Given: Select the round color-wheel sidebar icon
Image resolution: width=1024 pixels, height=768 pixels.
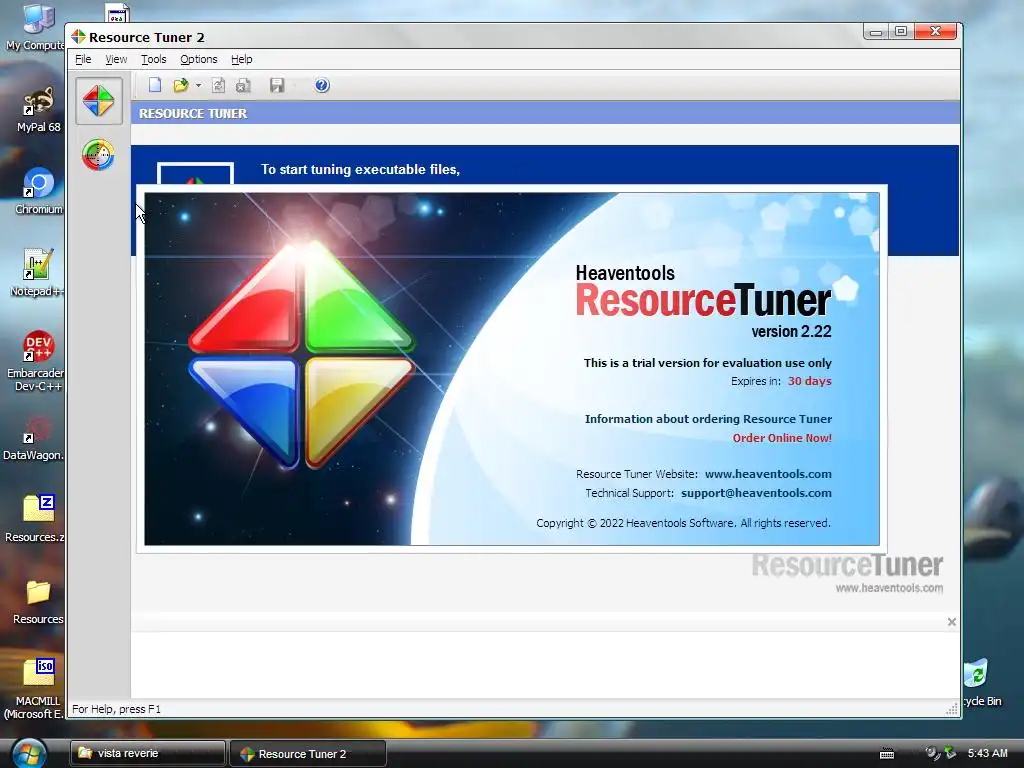Looking at the screenshot, I should click(x=99, y=155).
